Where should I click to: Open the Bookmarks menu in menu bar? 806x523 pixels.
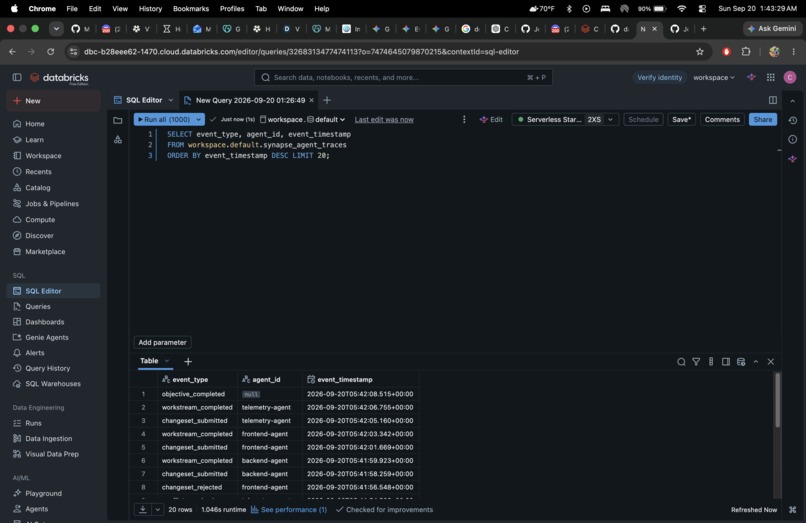click(191, 9)
